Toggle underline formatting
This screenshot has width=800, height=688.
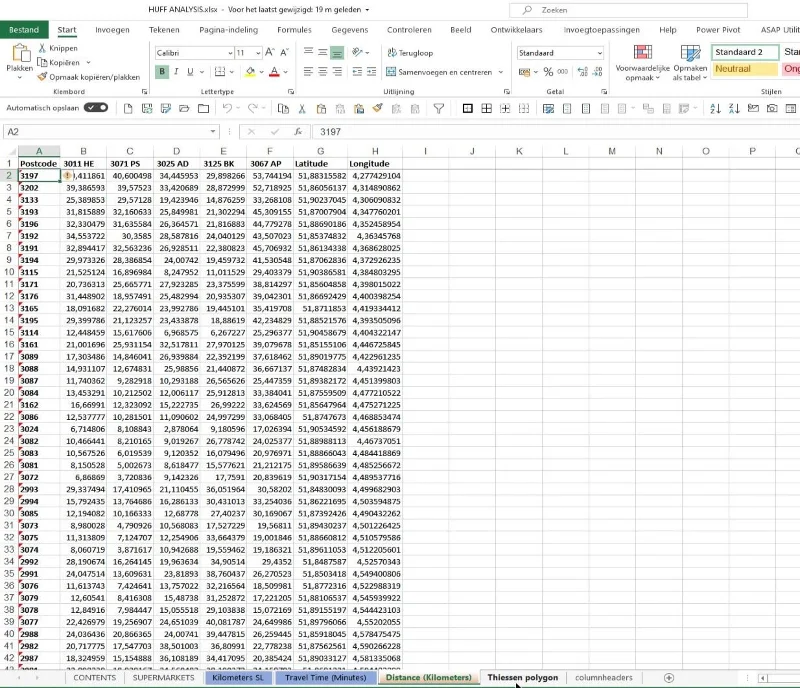tap(190, 71)
